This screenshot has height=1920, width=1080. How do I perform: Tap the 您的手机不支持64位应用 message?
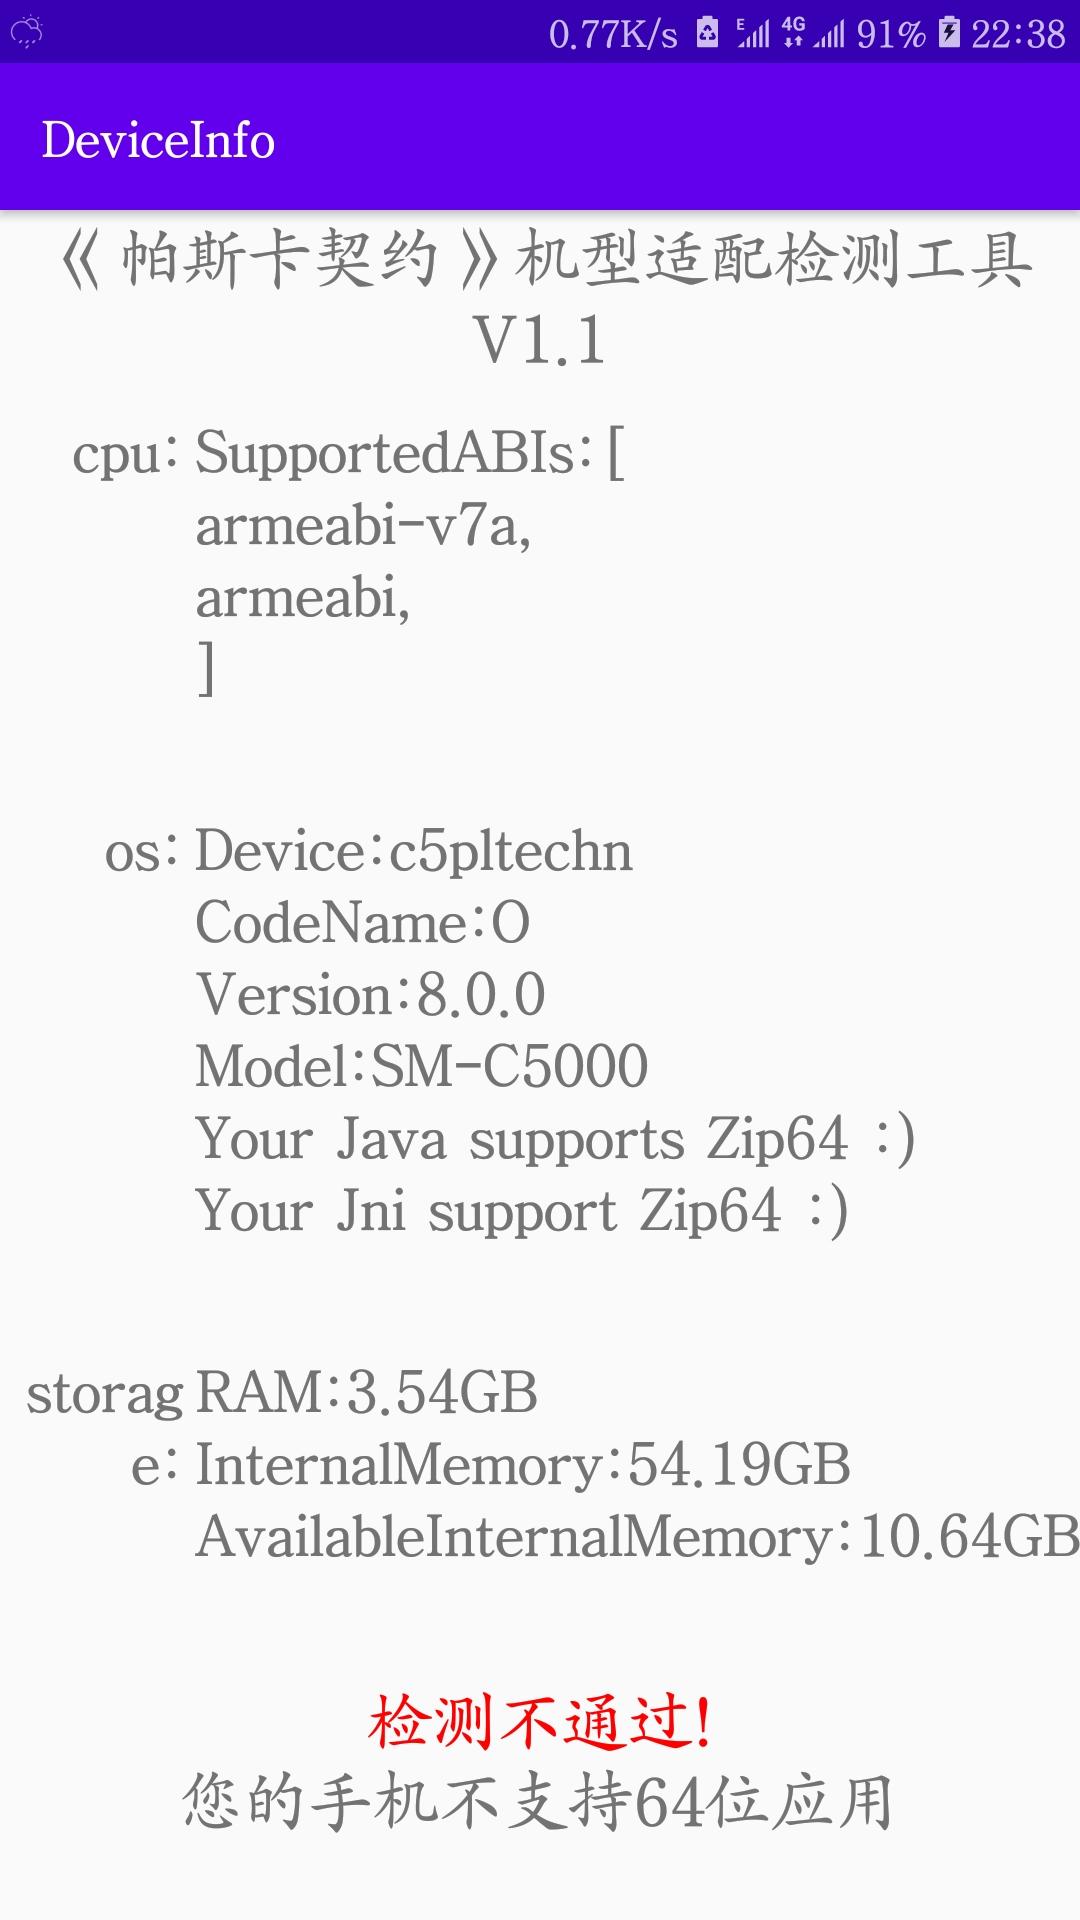538,1802
